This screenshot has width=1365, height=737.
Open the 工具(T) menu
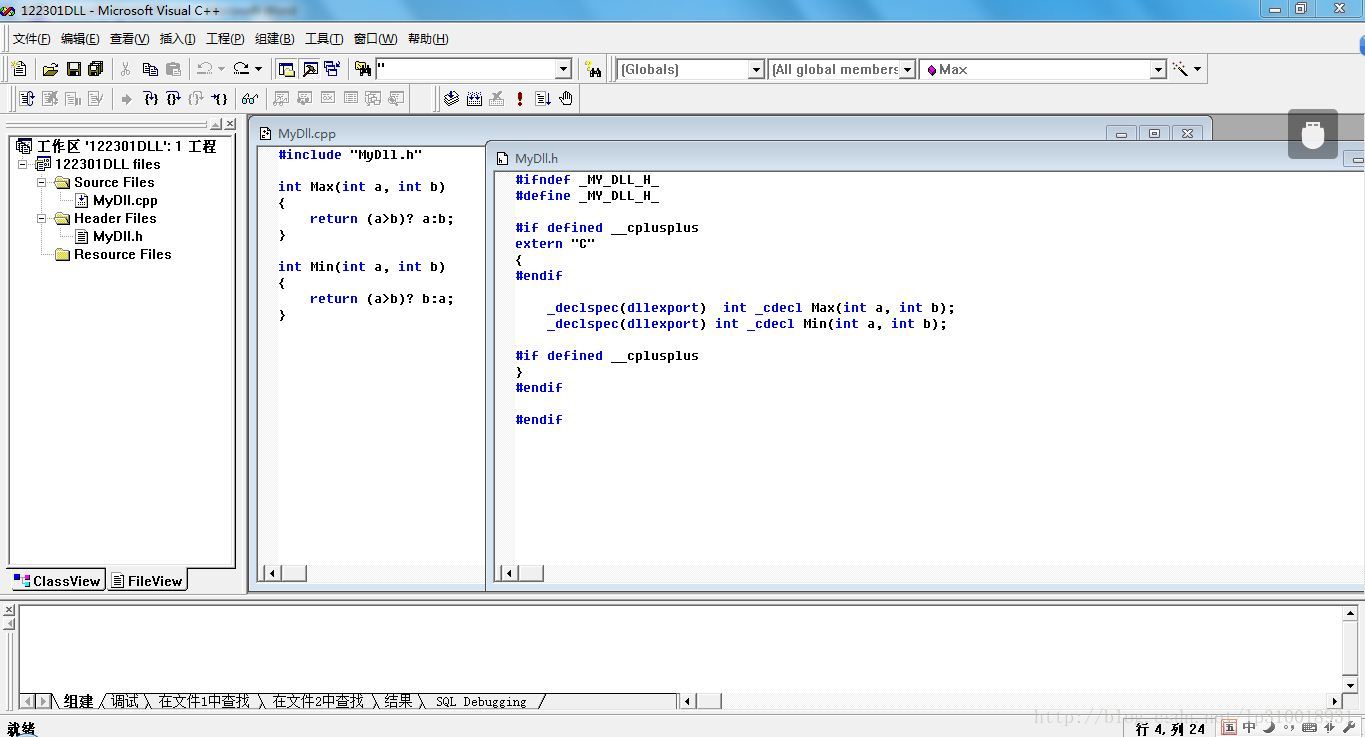click(324, 39)
